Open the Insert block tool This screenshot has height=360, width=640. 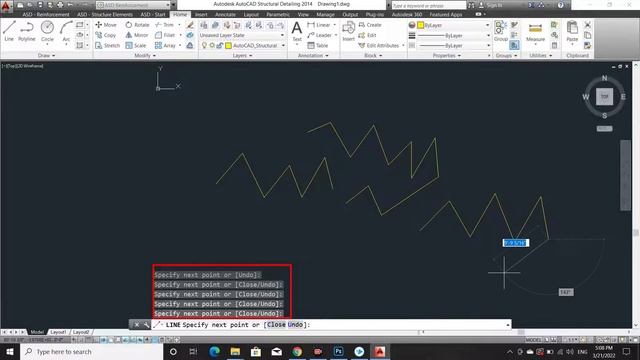[348, 31]
